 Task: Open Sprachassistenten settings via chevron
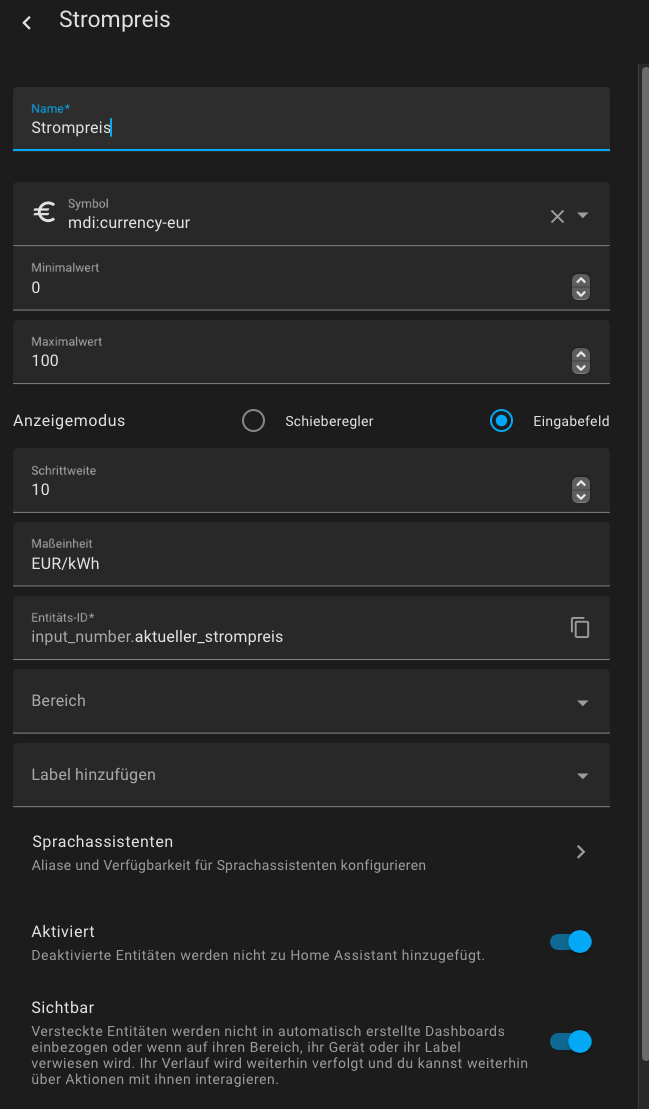[x=581, y=852]
